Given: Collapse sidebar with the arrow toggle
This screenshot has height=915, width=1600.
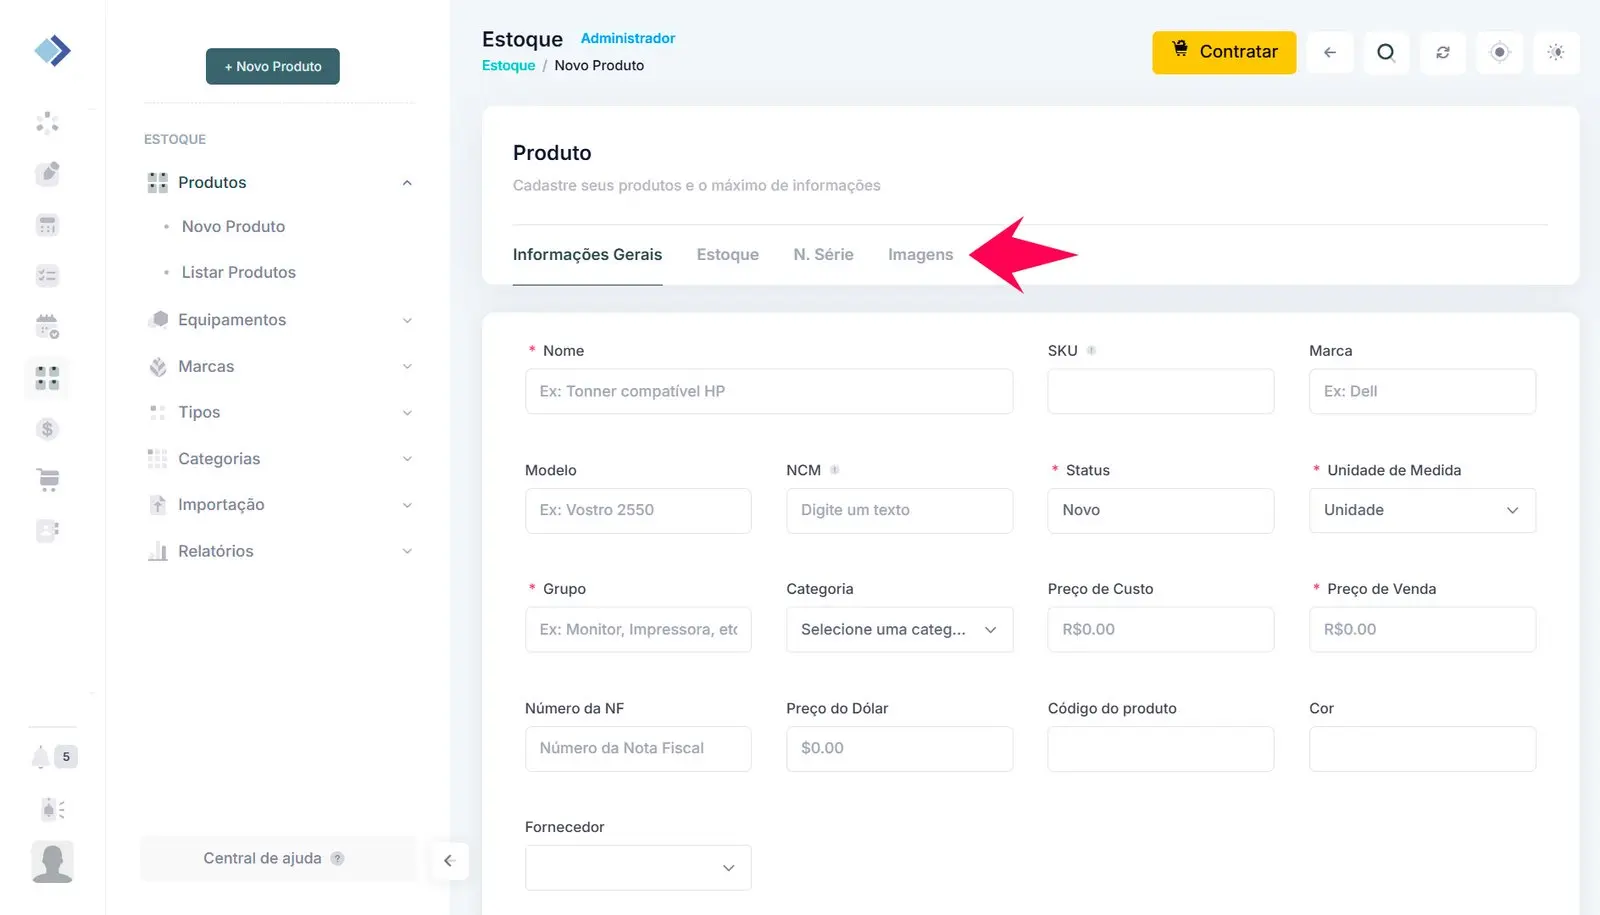Looking at the screenshot, I should coord(449,860).
